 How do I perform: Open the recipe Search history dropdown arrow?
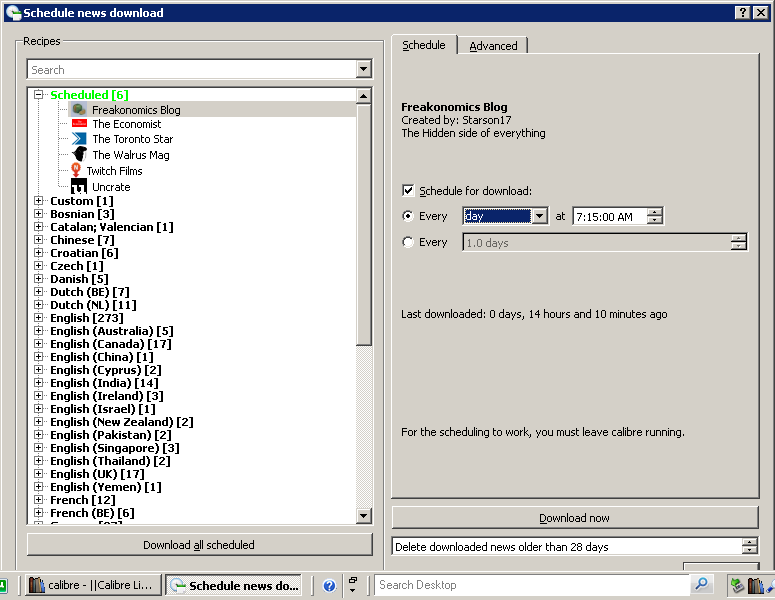(x=364, y=69)
